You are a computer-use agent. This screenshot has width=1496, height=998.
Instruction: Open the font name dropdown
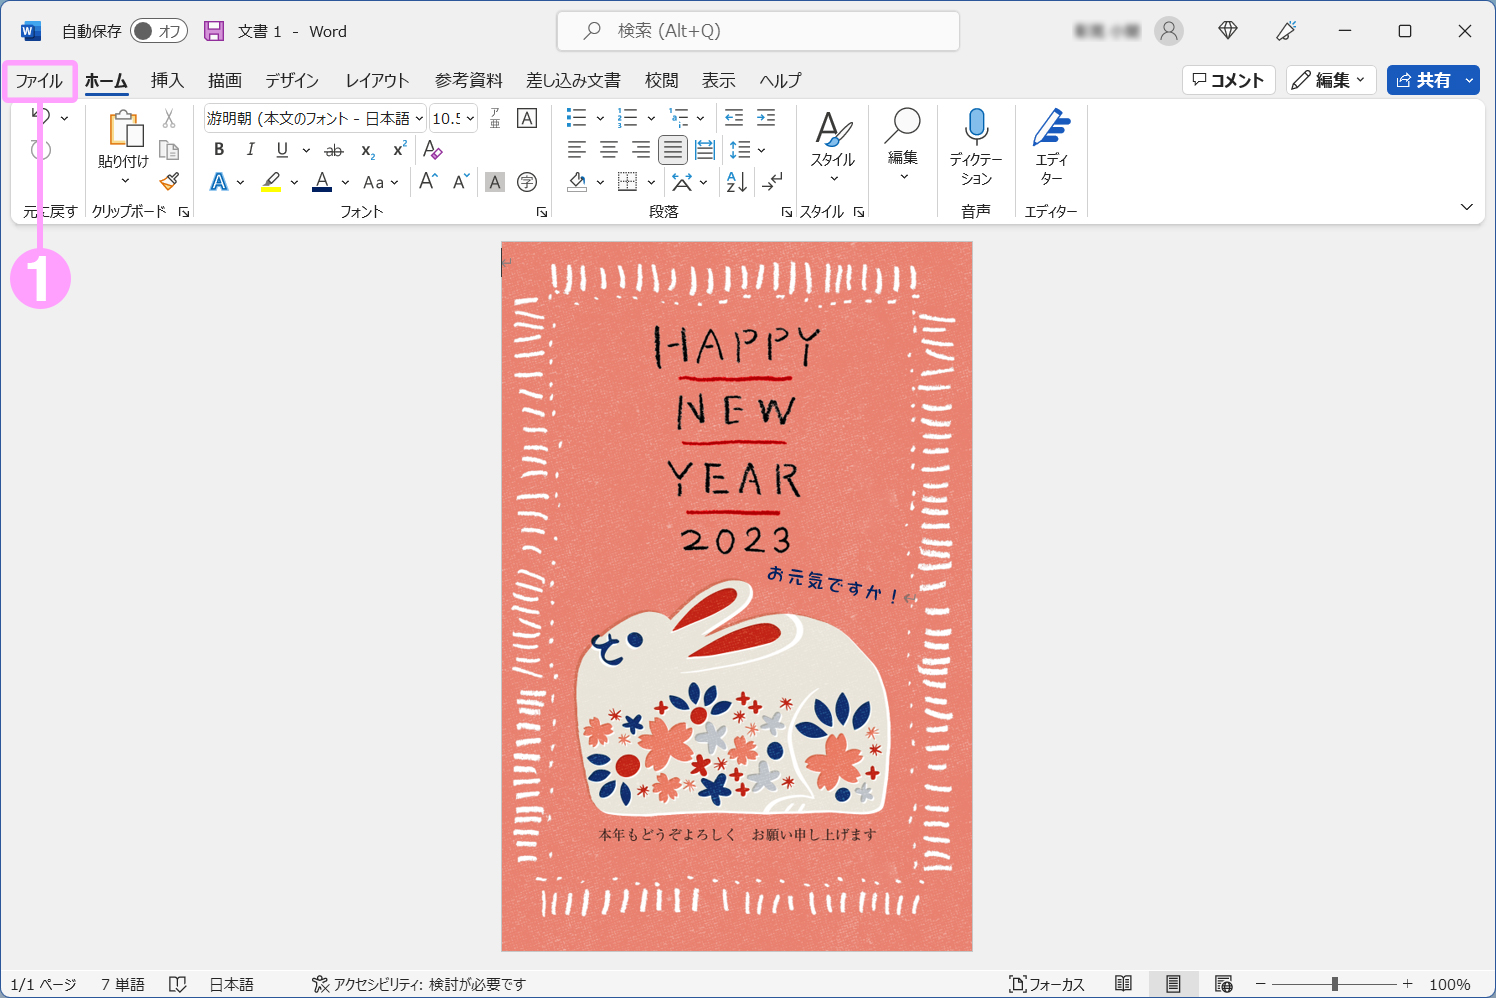419,118
